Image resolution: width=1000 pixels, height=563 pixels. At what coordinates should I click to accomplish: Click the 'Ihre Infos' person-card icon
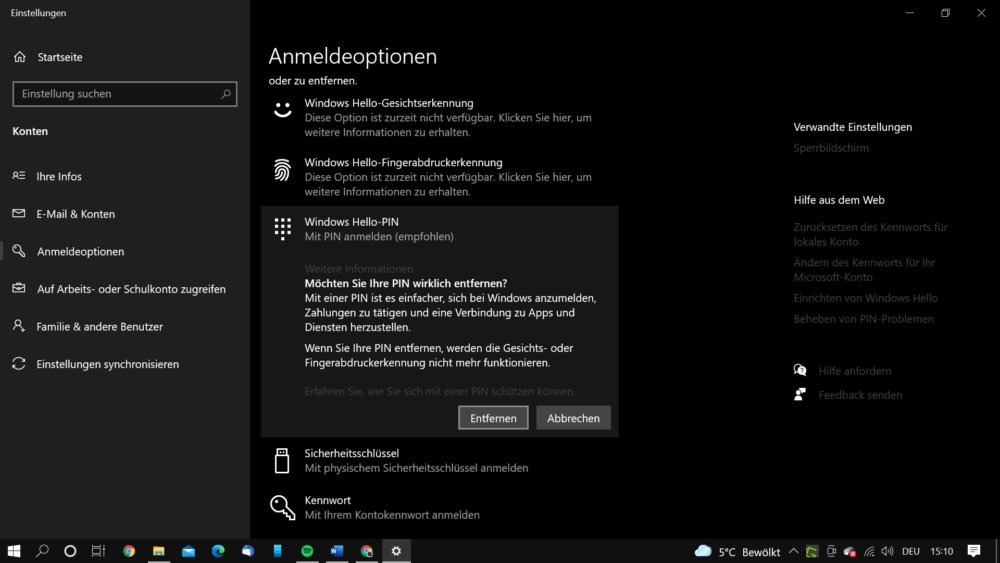click(x=19, y=175)
